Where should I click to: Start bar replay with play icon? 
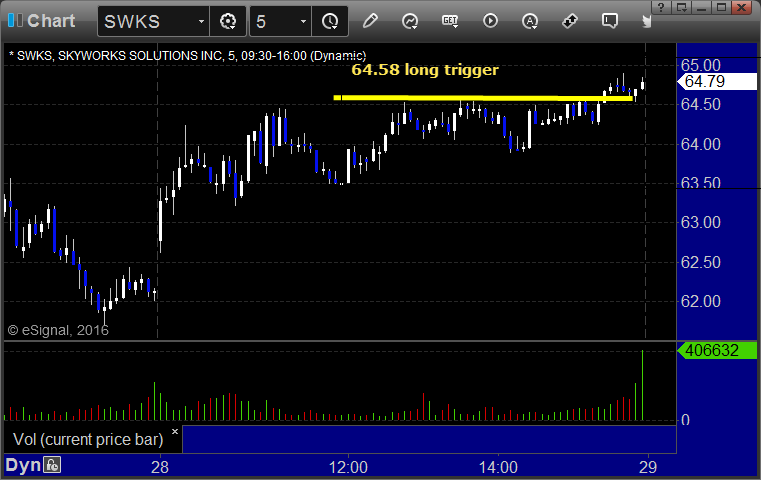[x=490, y=21]
